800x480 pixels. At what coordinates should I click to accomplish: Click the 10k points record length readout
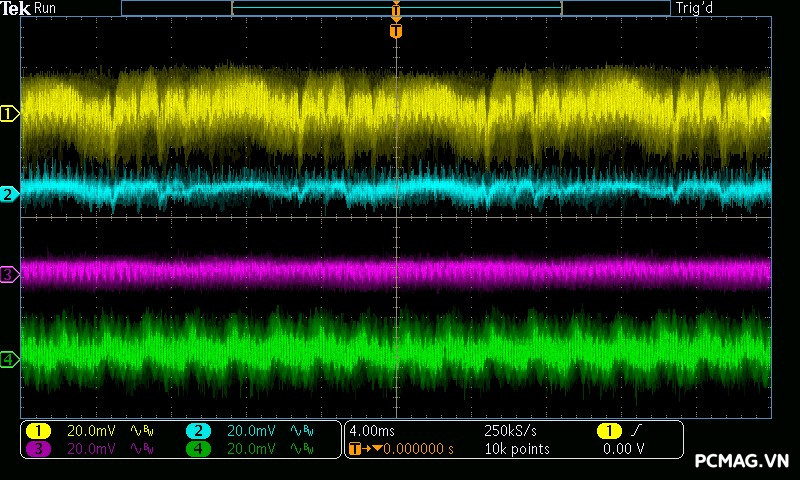517,449
